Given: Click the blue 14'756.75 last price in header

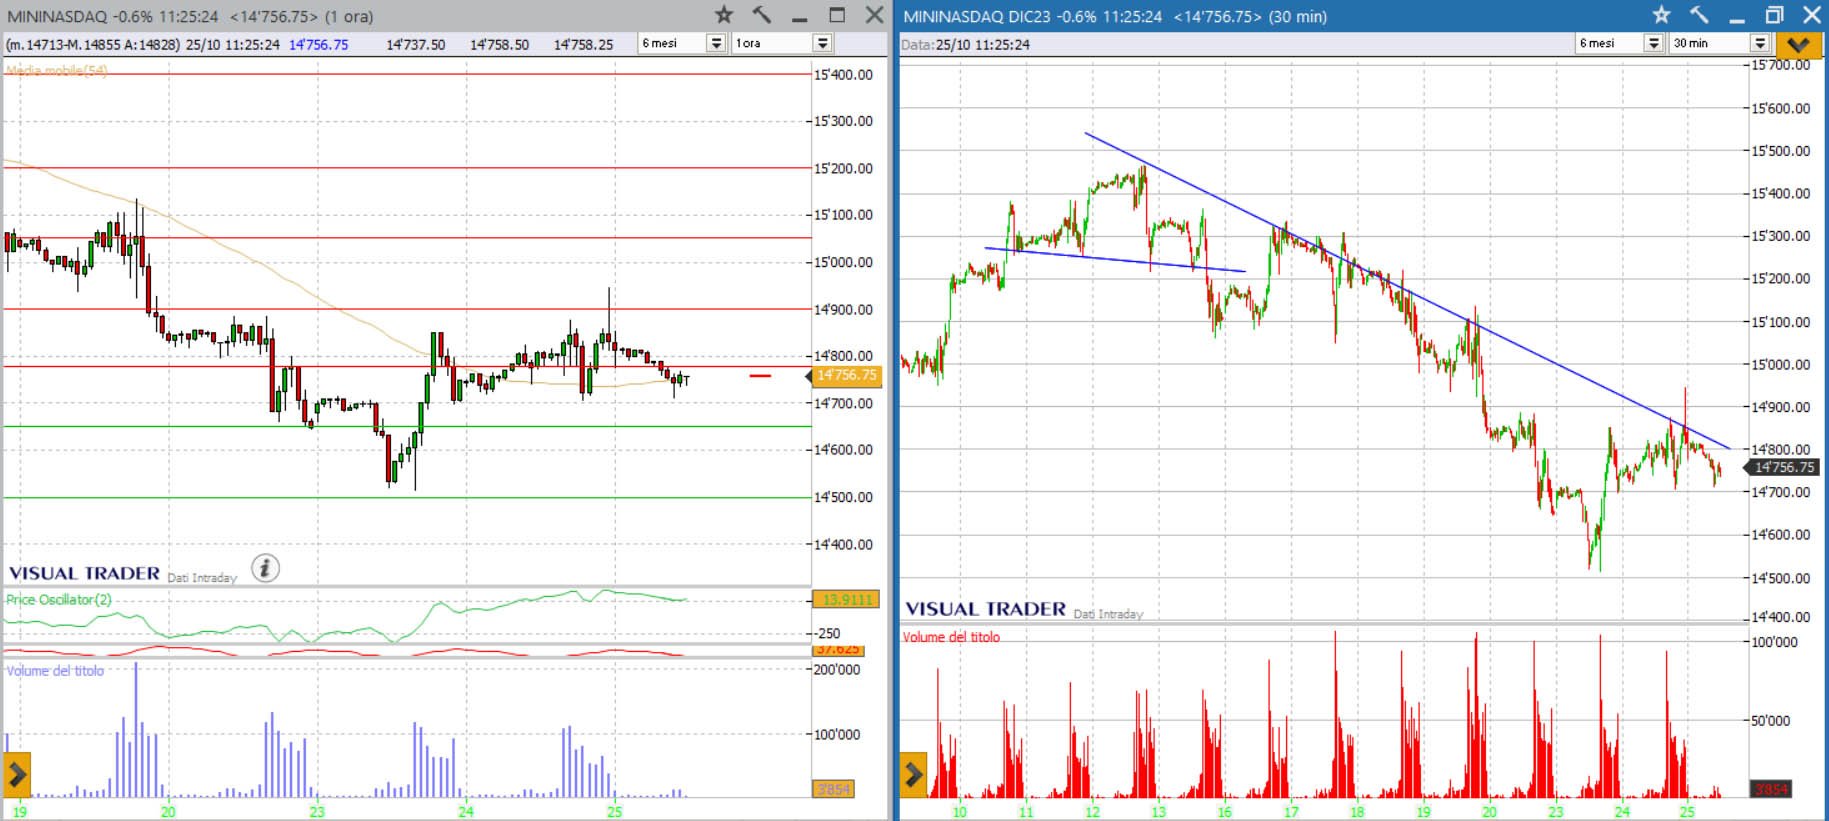Looking at the screenshot, I should [319, 44].
